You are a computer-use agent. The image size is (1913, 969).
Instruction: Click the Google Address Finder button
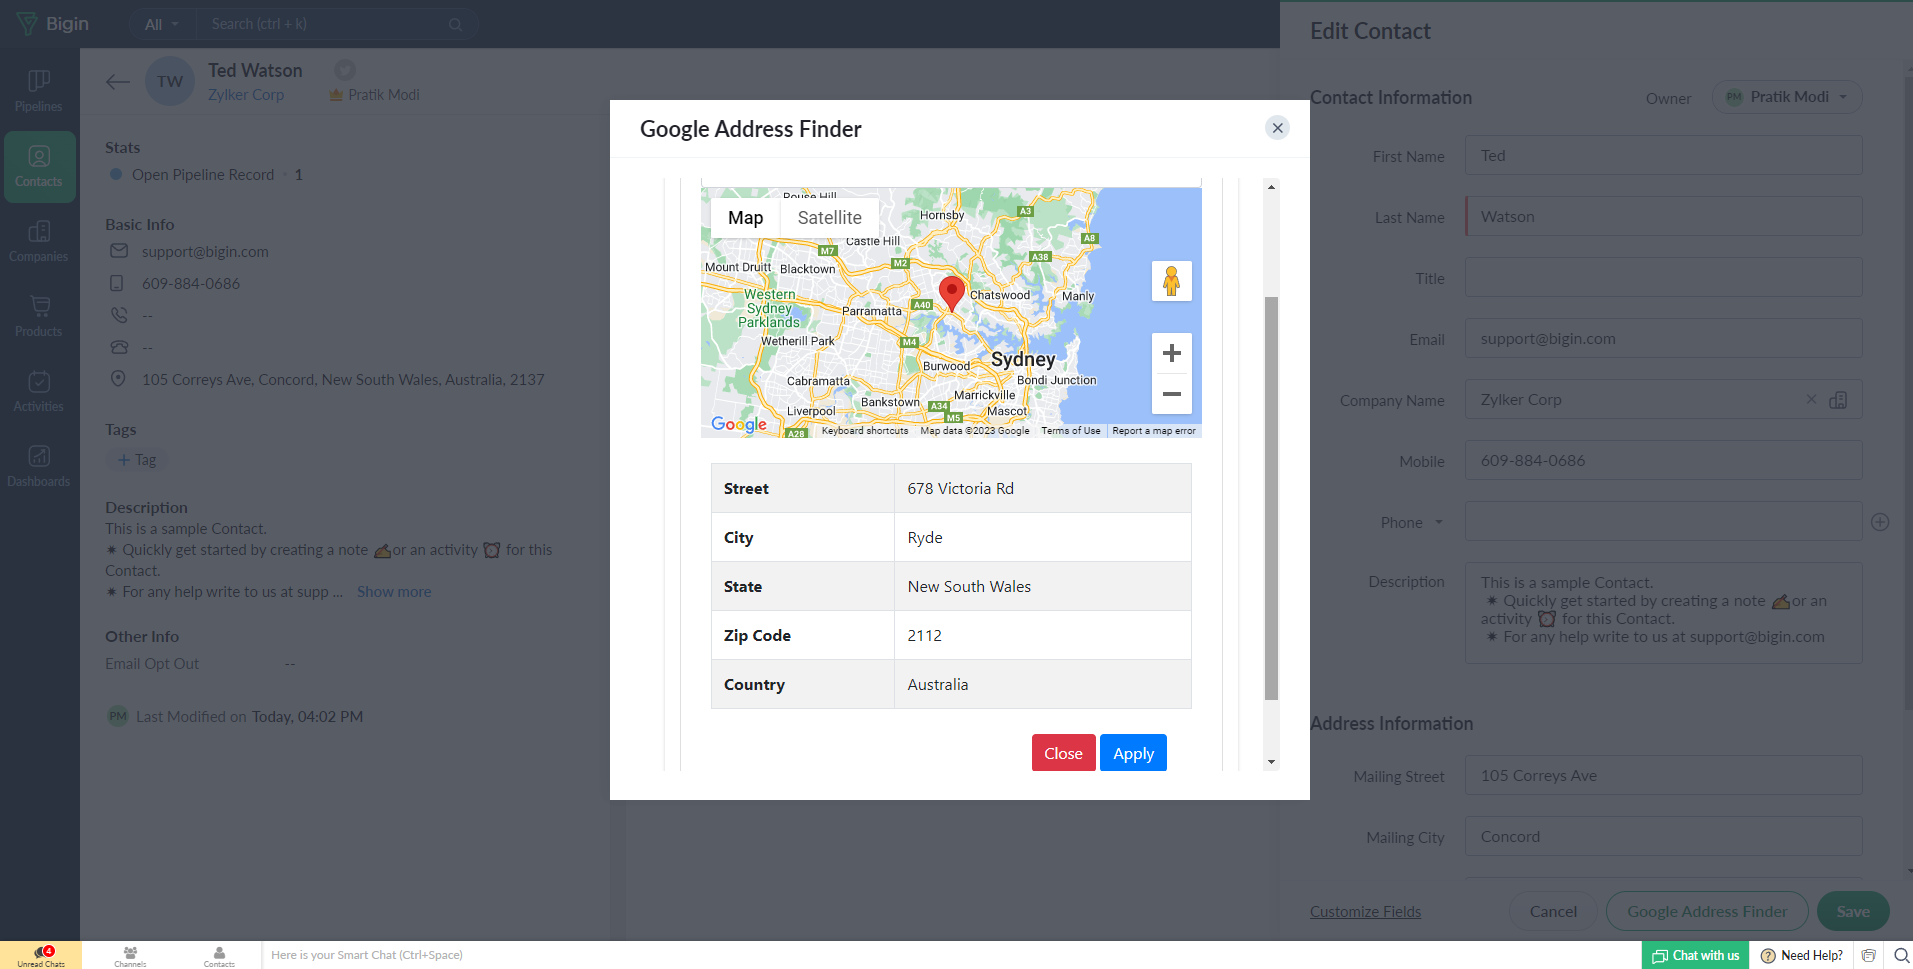click(1707, 911)
